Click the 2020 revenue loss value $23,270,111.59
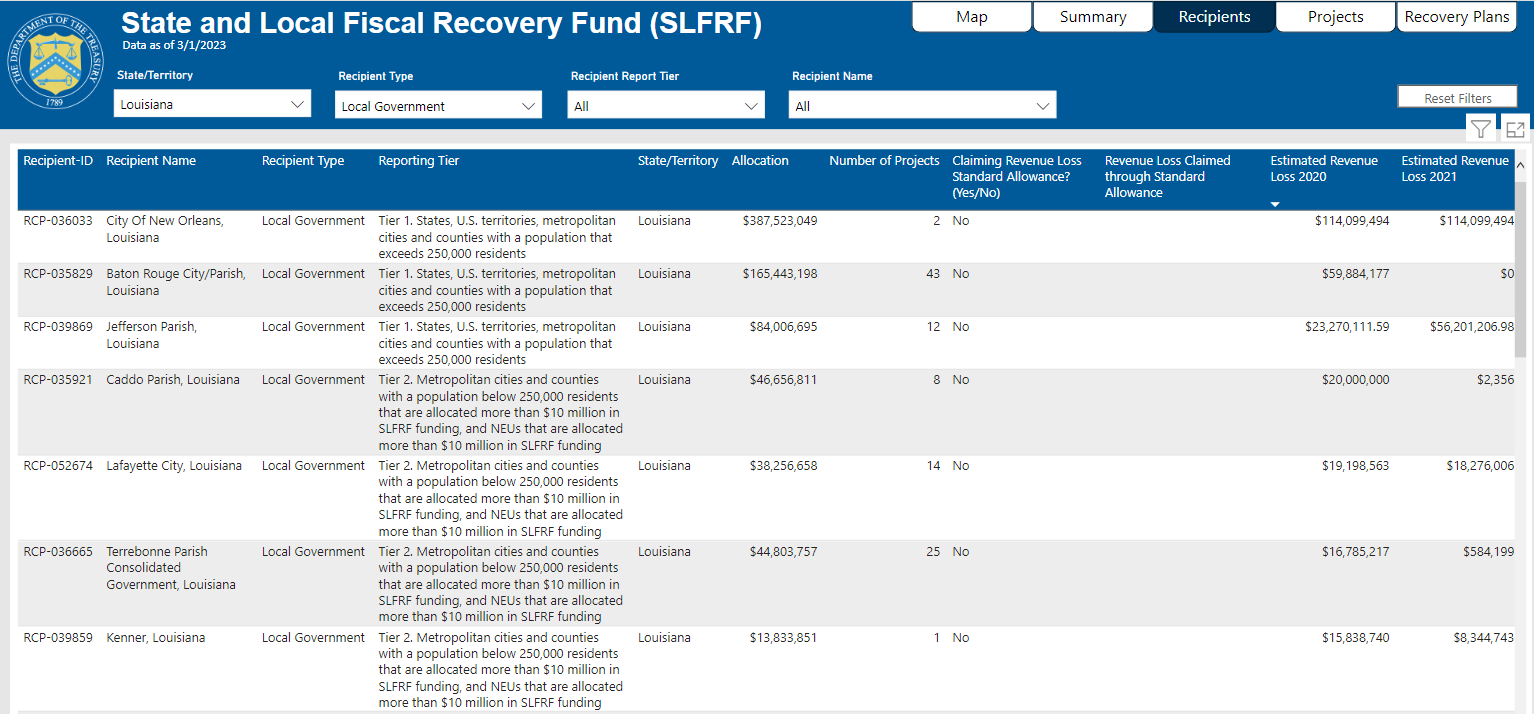 pos(1347,326)
